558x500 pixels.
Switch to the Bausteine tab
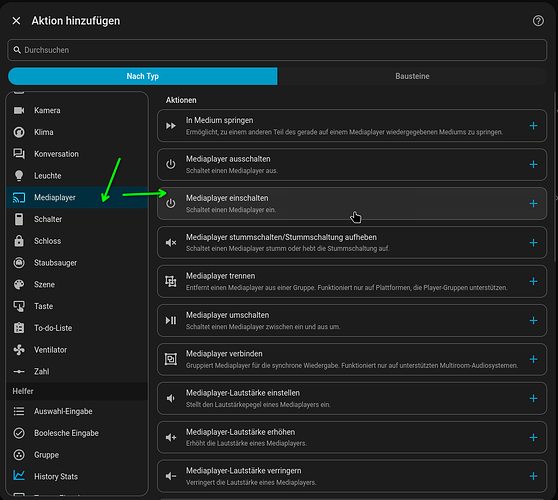[x=412, y=76]
